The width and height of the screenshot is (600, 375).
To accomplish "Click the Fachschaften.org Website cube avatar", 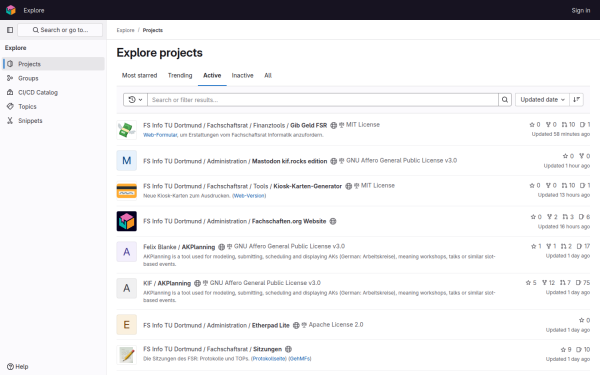I will [127, 221].
